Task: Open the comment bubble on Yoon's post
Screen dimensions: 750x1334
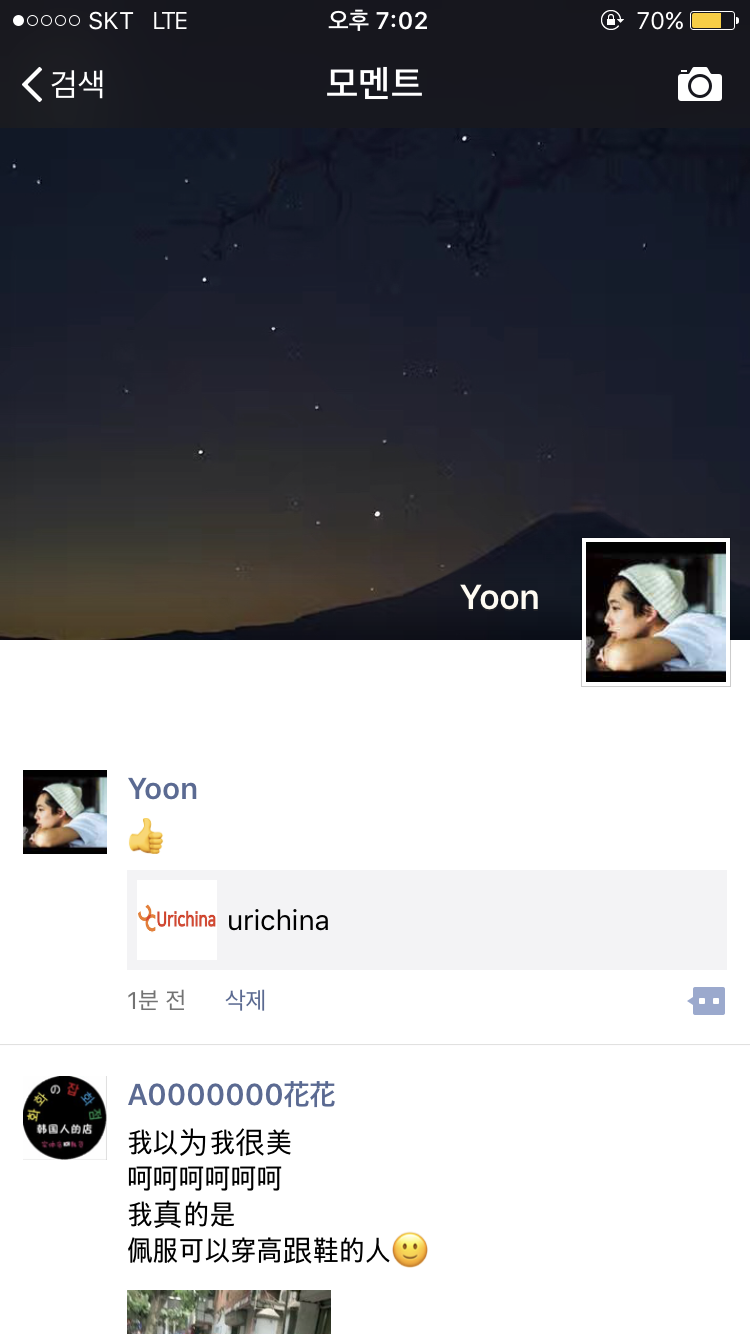Action: (708, 1000)
